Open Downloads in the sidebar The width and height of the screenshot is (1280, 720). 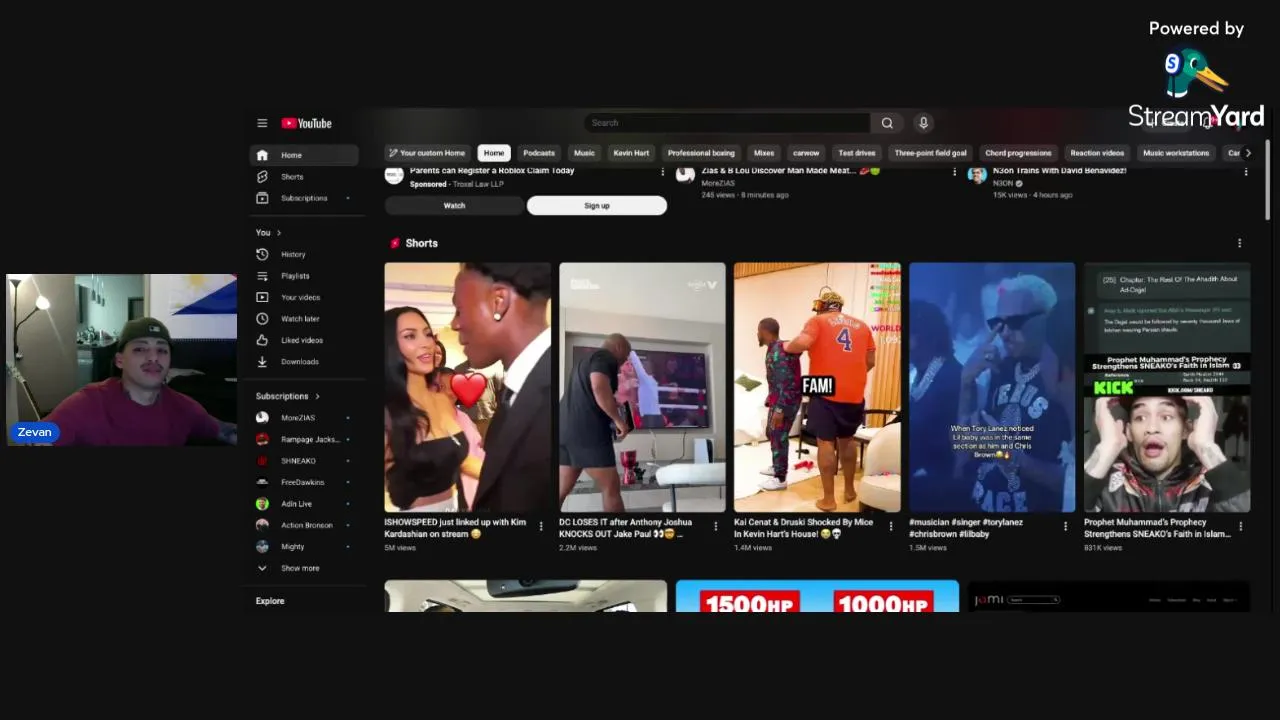[304, 362]
